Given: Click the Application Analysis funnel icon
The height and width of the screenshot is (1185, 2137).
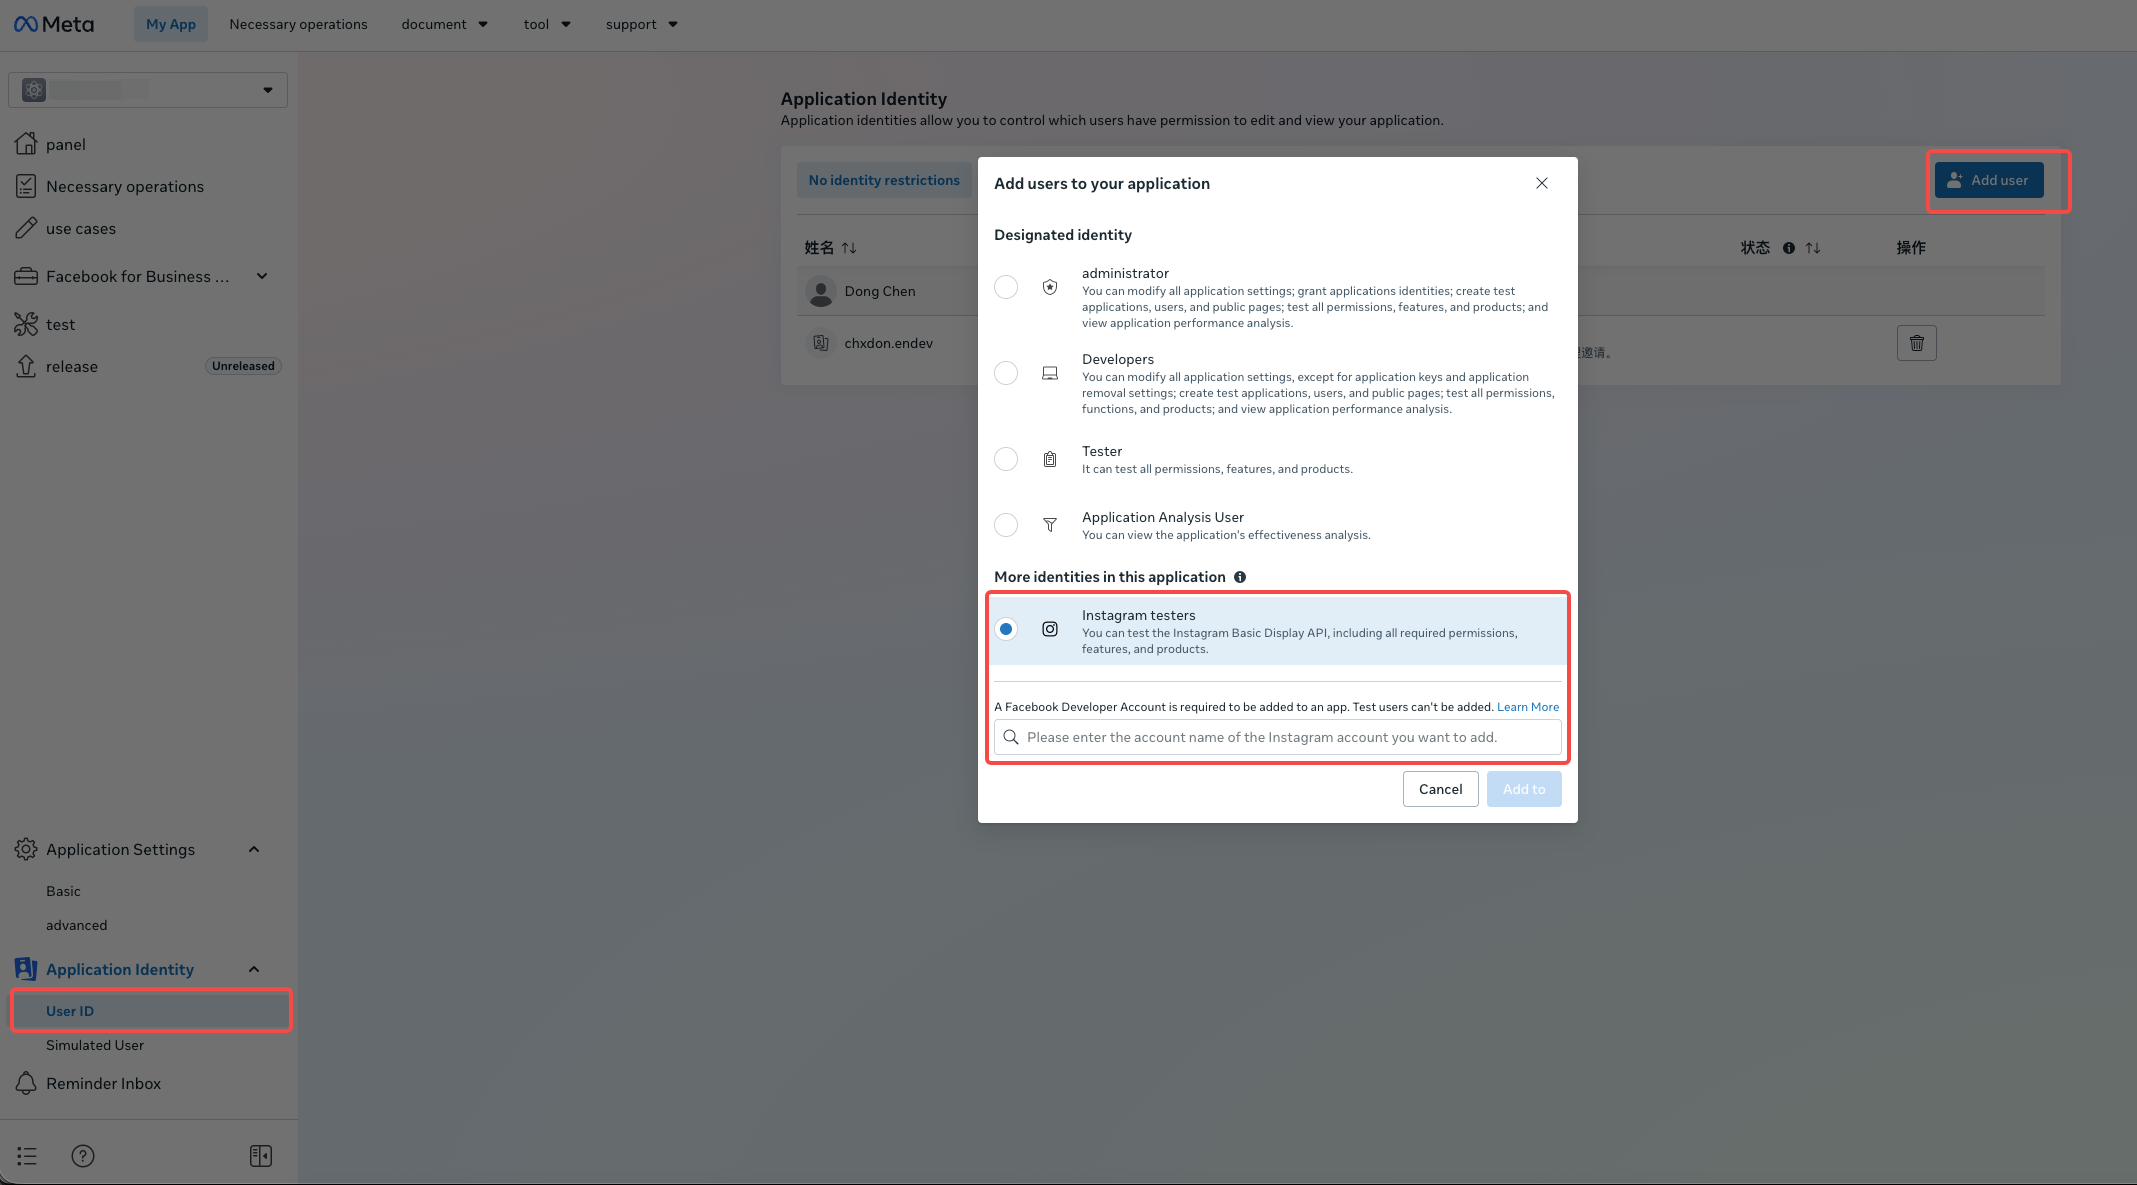Looking at the screenshot, I should (1050, 525).
